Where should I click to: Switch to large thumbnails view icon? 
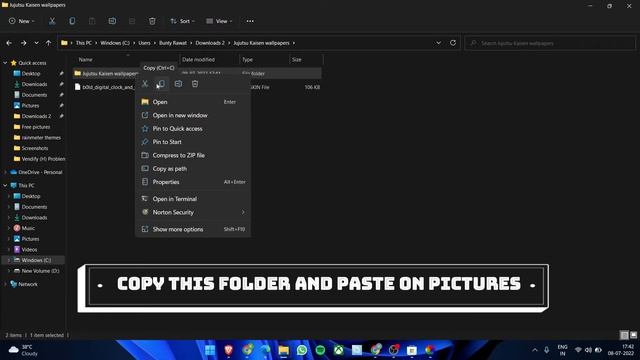pos(633,335)
